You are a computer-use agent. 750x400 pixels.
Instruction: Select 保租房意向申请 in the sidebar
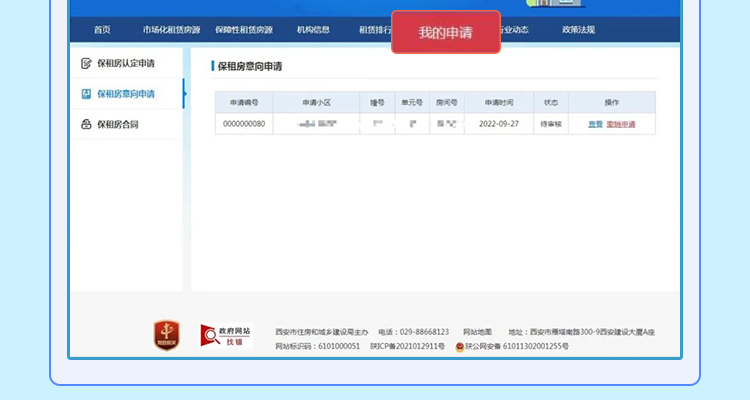pyautogui.click(x=126, y=94)
